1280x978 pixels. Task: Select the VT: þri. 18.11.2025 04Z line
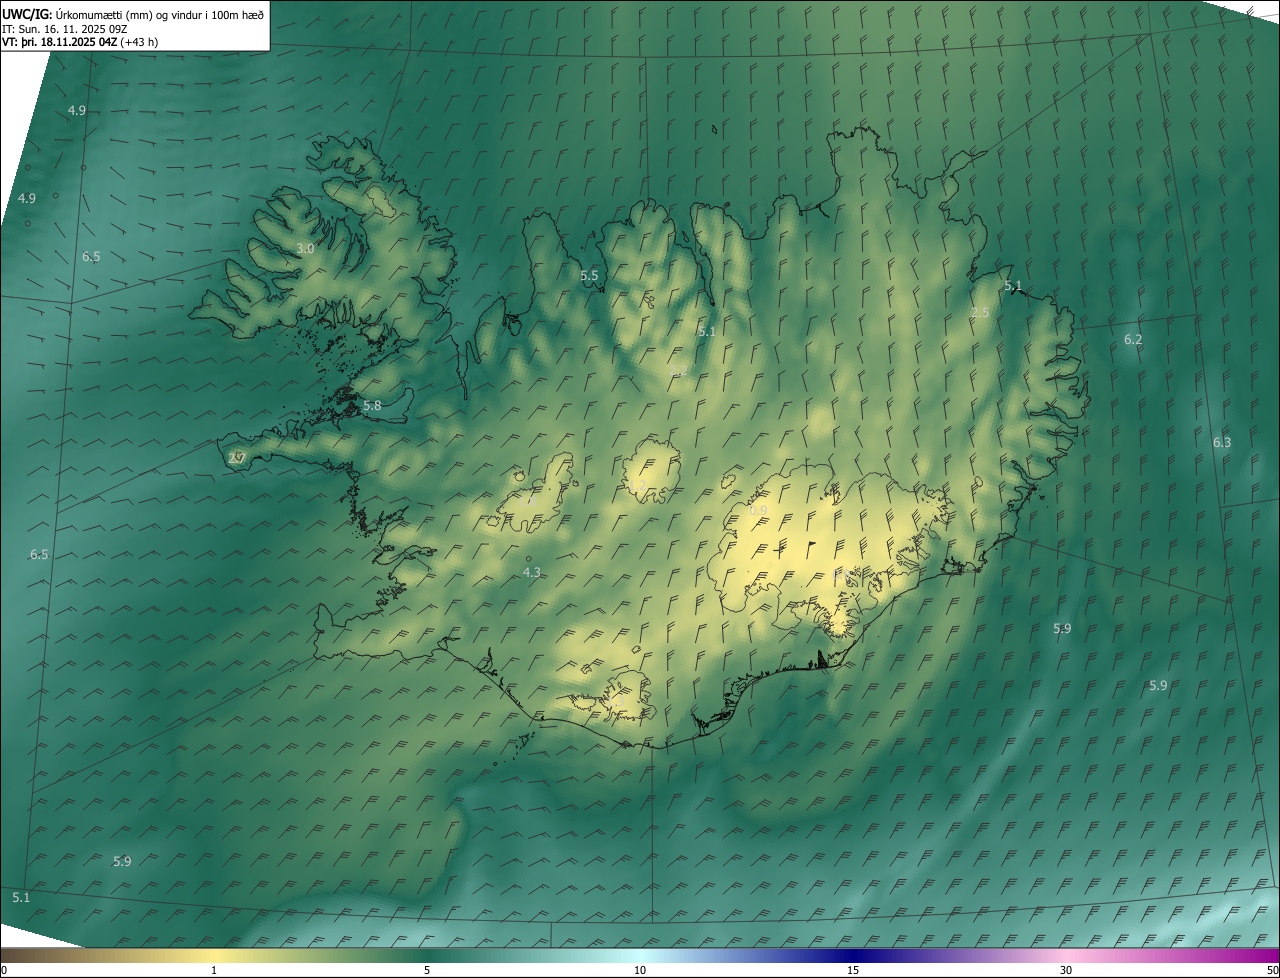tap(80, 42)
